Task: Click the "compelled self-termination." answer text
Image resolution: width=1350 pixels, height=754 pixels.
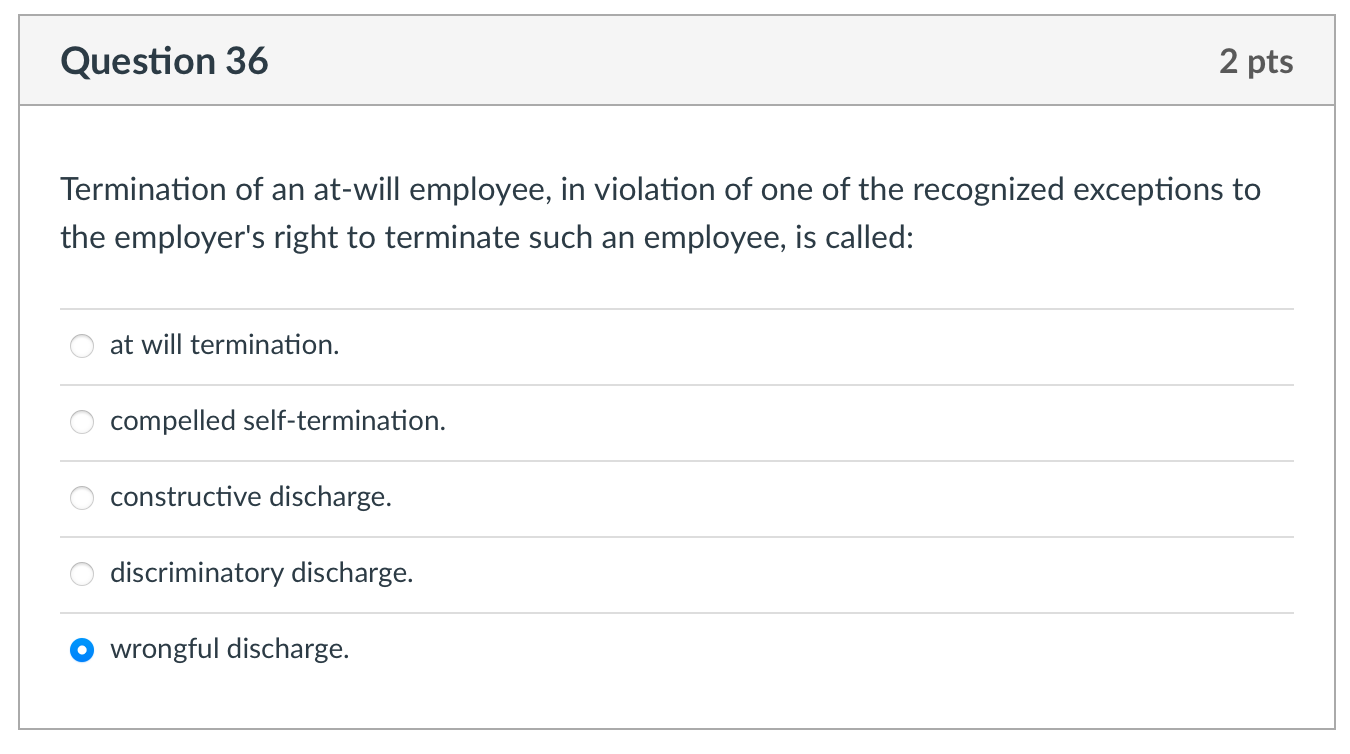Action: (x=277, y=421)
